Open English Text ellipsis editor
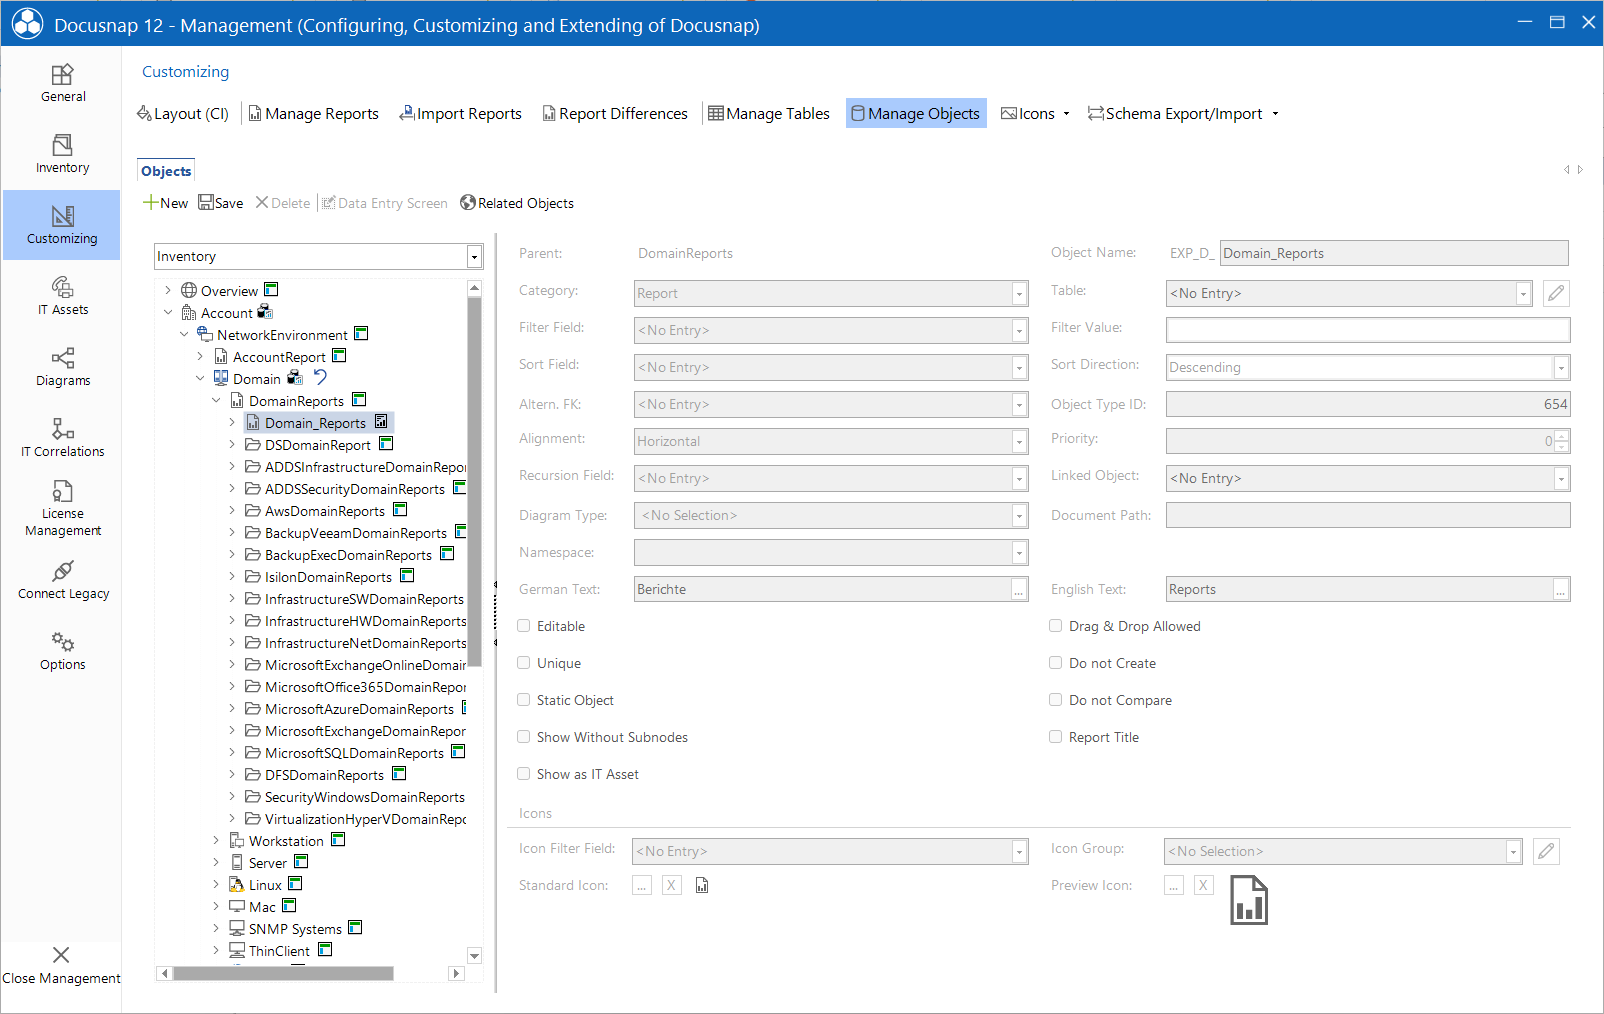 pos(1560,590)
